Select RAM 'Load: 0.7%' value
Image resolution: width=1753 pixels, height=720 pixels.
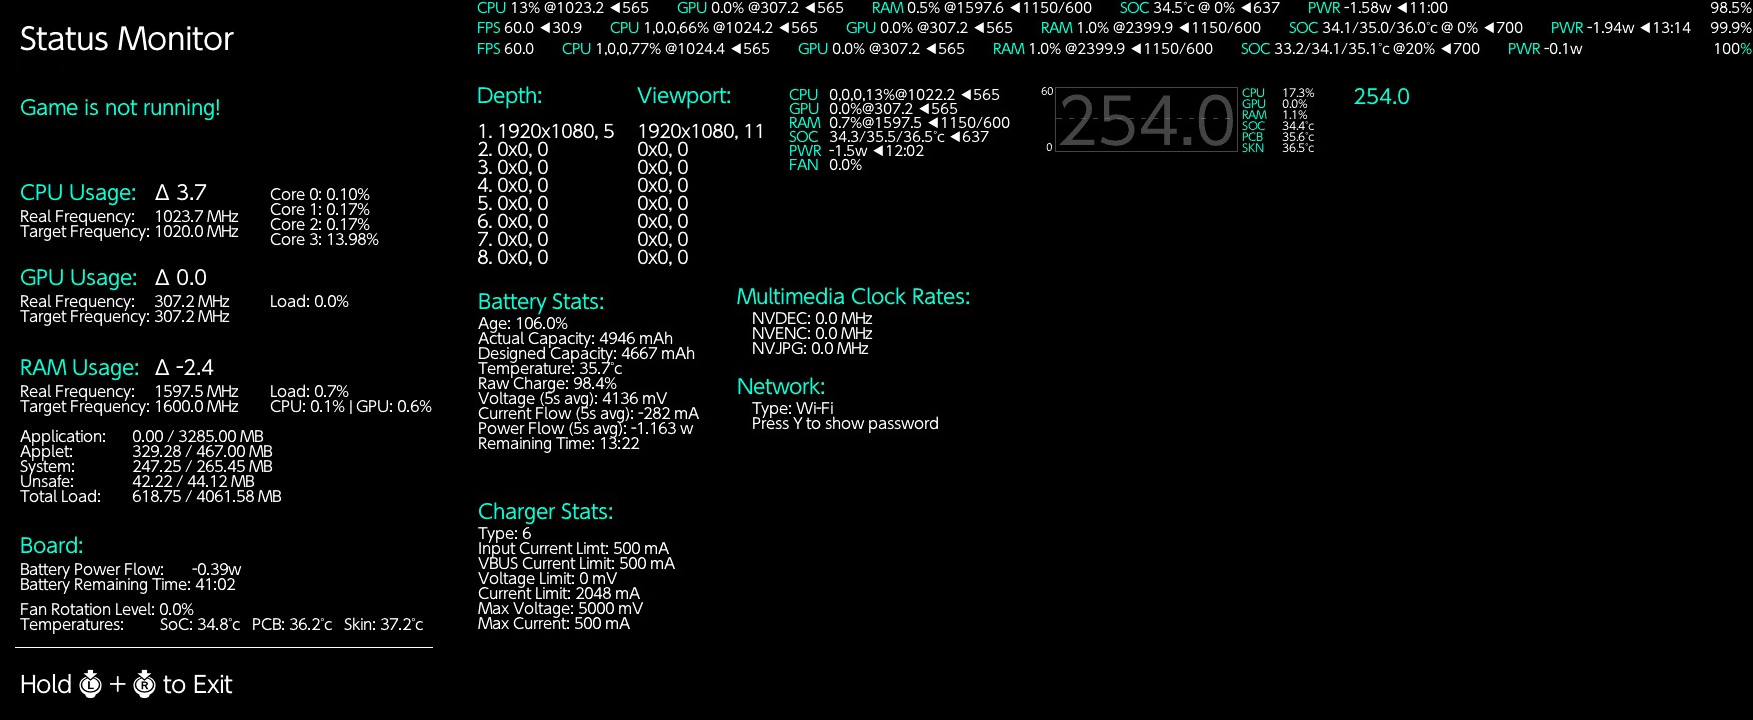[x=309, y=391]
